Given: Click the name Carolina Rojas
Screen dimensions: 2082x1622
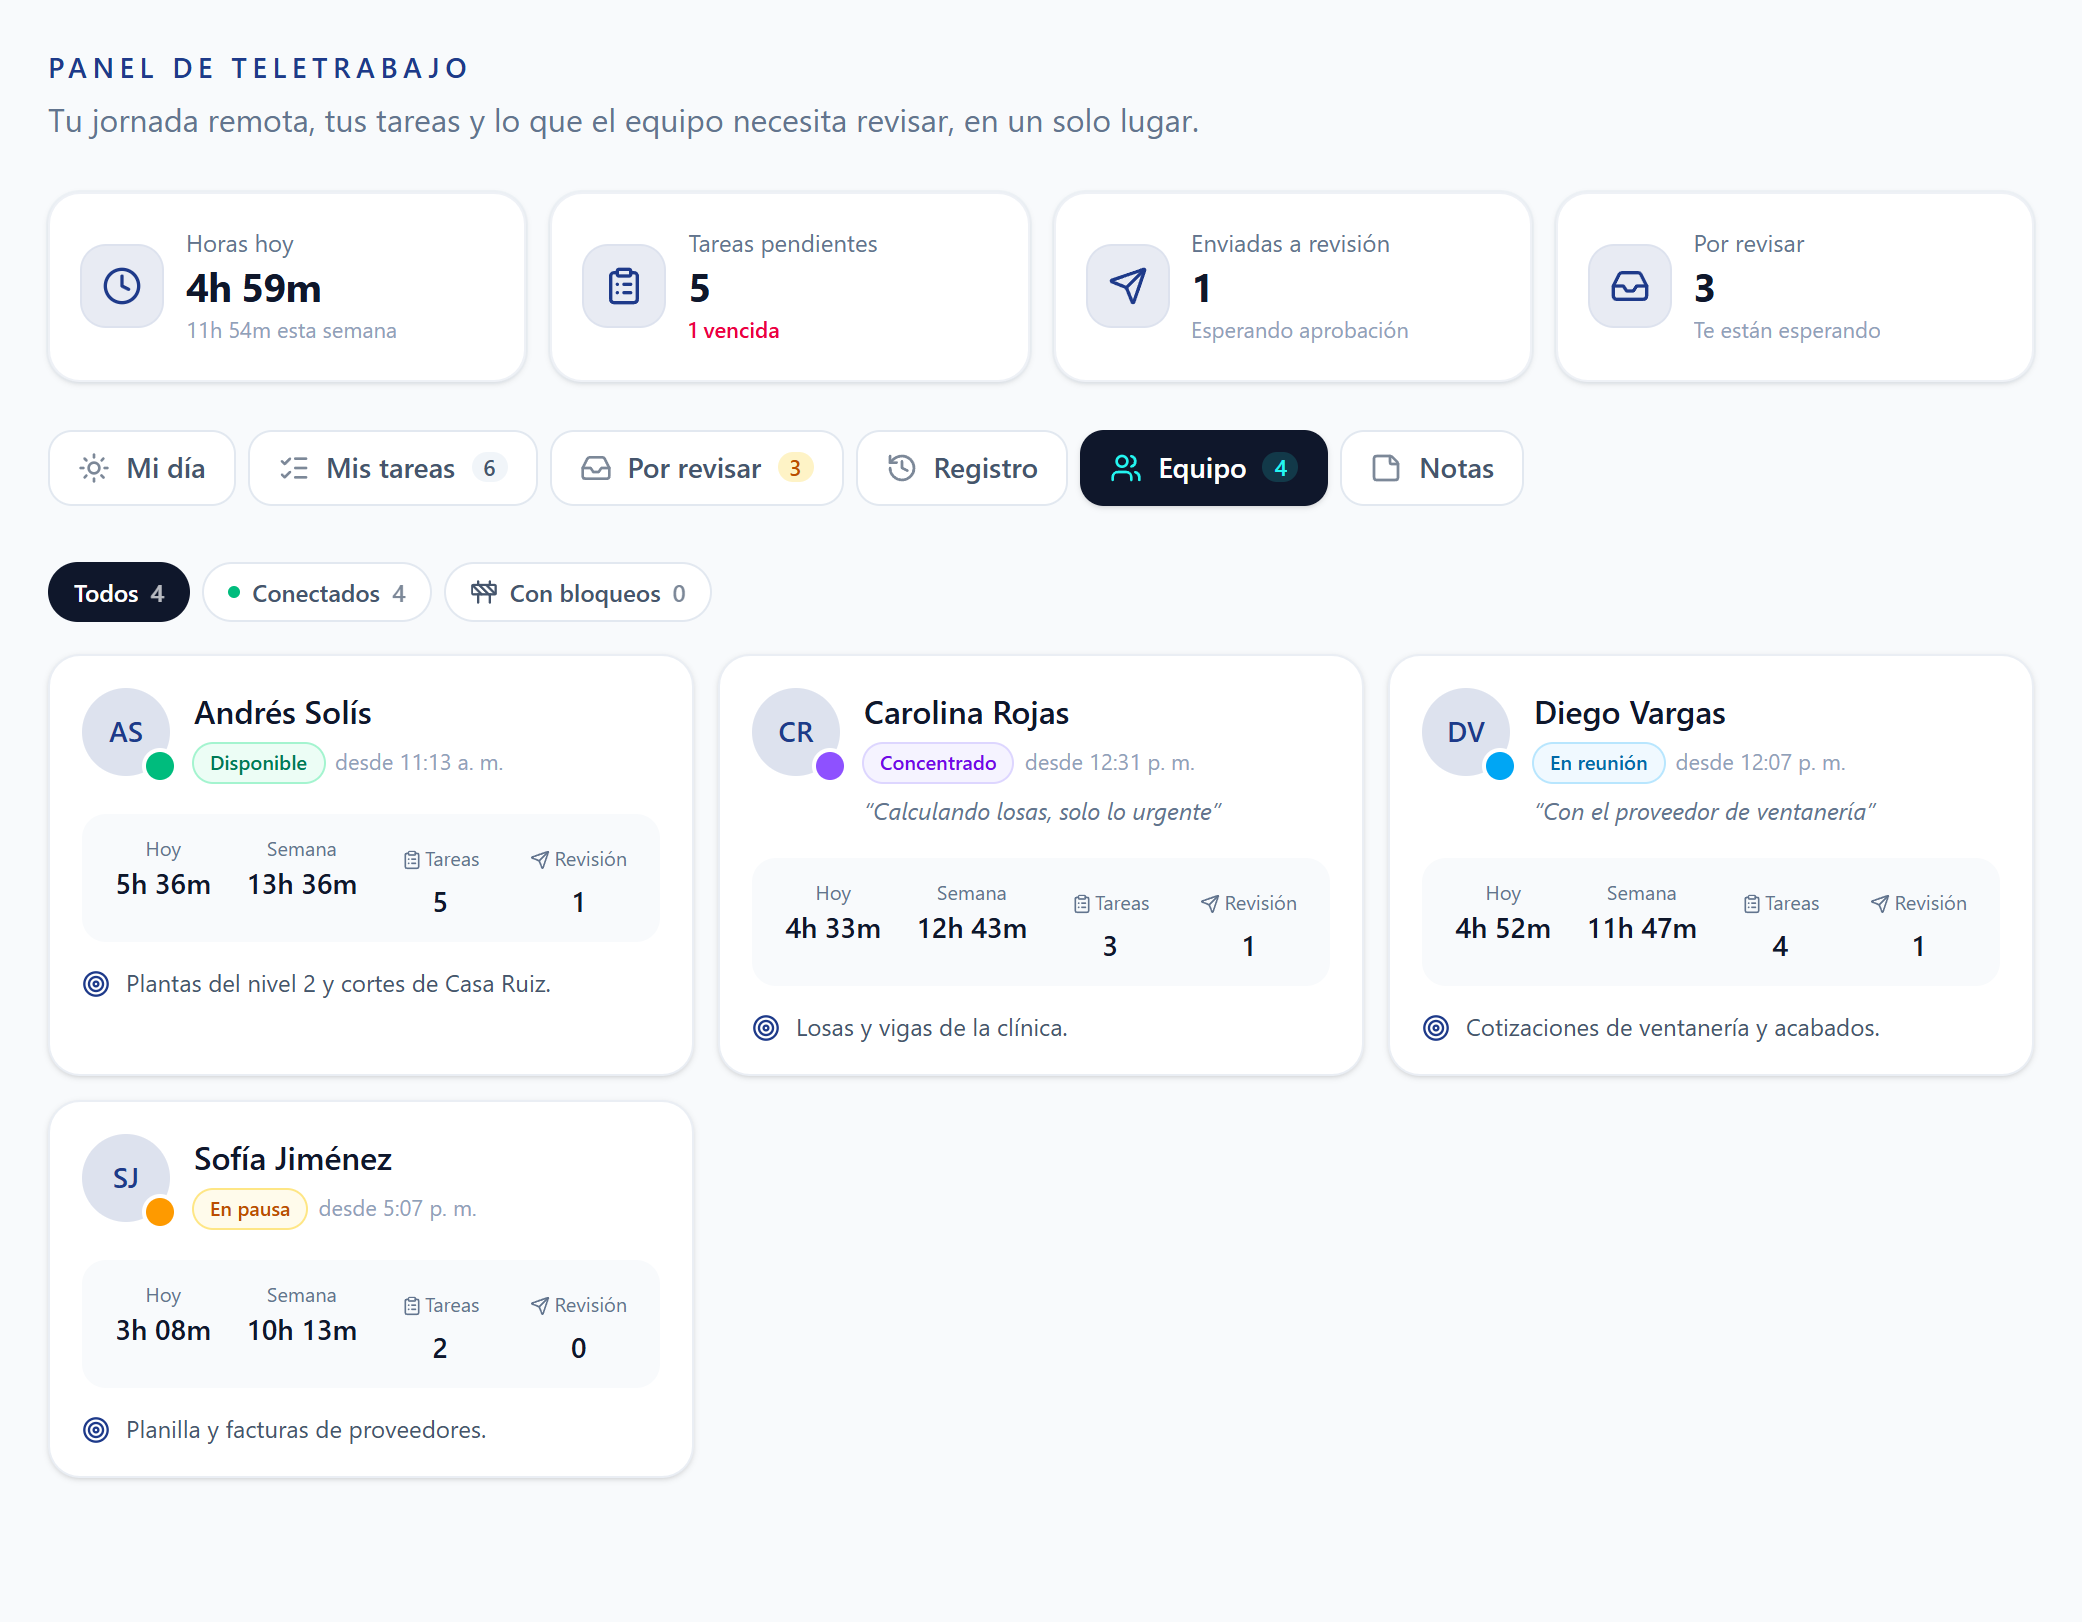Looking at the screenshot, I should (966, 713).
